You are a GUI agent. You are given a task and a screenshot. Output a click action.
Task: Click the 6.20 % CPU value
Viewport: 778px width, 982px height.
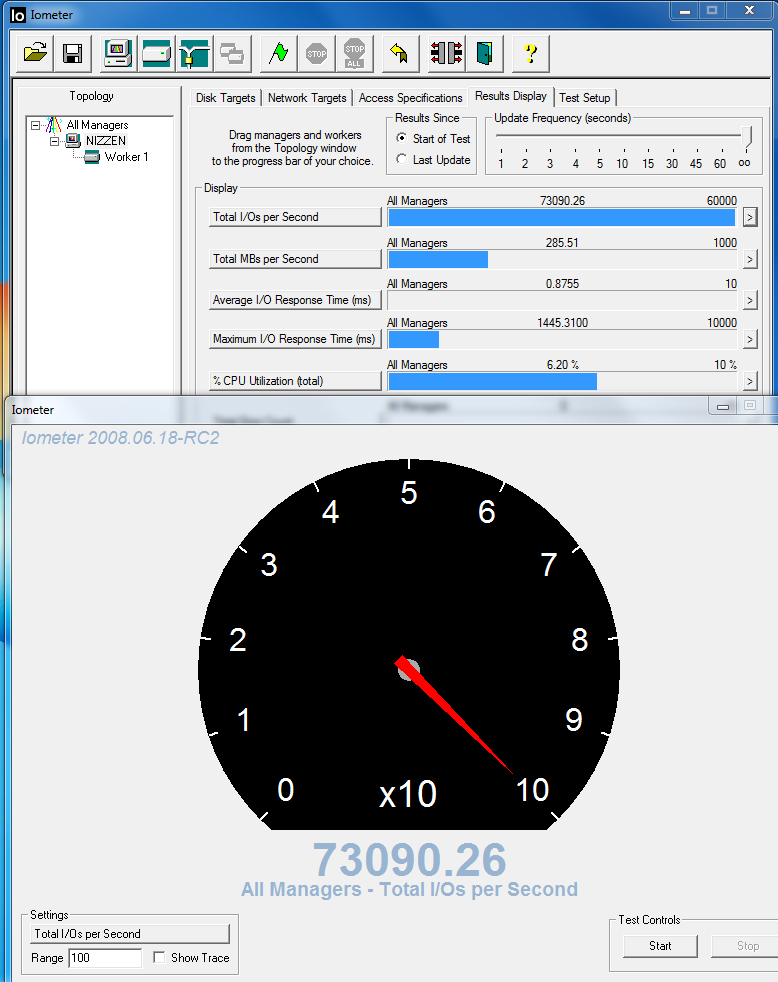[563, 364]
